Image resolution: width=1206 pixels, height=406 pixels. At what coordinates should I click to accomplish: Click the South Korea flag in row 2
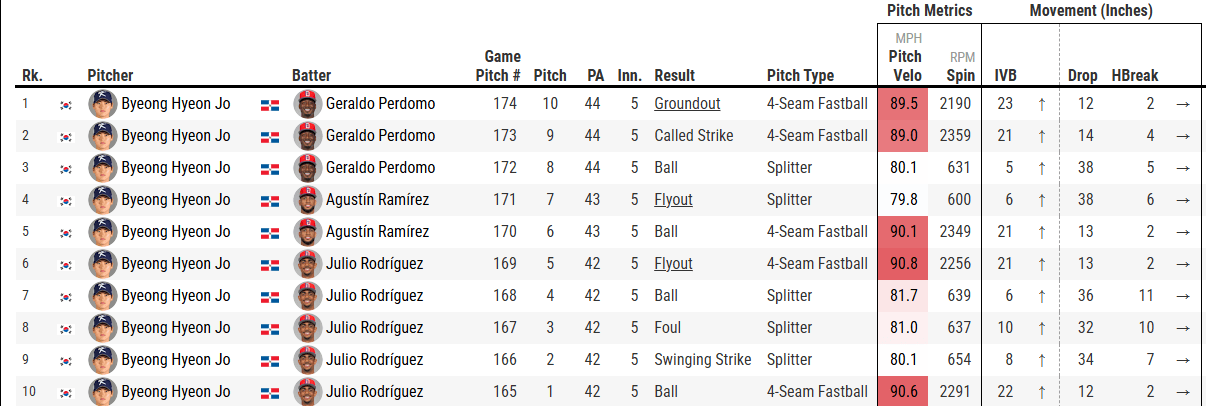tap(67, 136)
